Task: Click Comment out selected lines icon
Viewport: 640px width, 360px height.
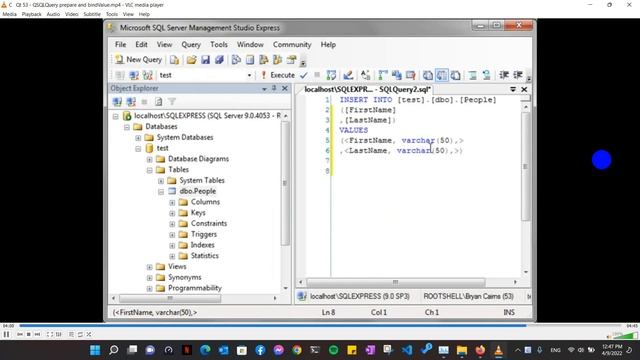Action: tap(472, 75)
